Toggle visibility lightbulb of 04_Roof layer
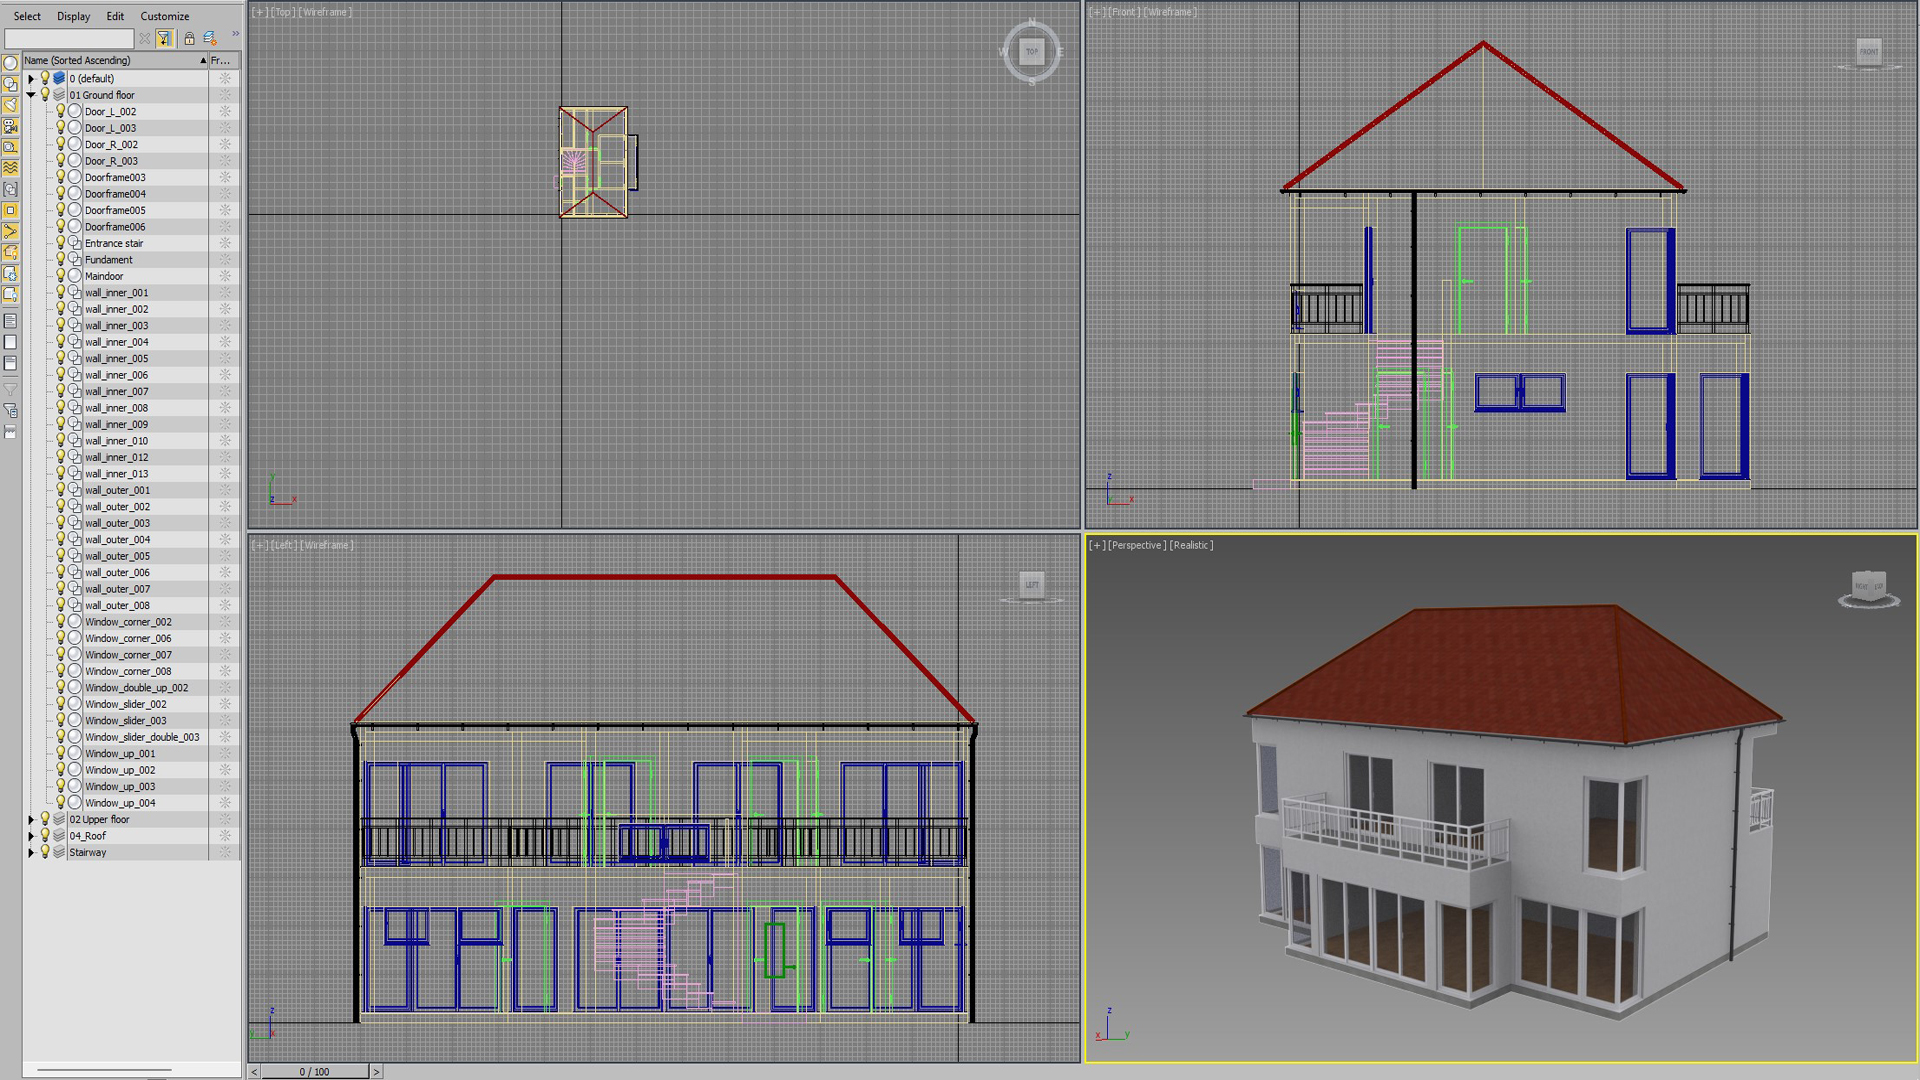The image size is (1920, 1080). 45,835
